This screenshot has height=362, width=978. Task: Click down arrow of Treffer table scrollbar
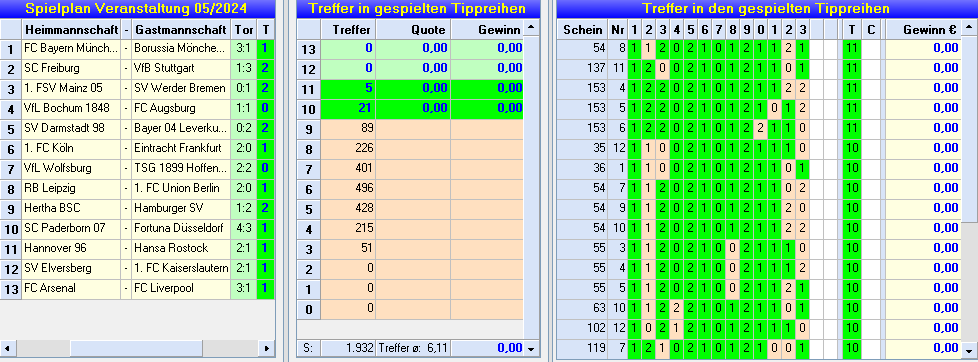[531, 348]
